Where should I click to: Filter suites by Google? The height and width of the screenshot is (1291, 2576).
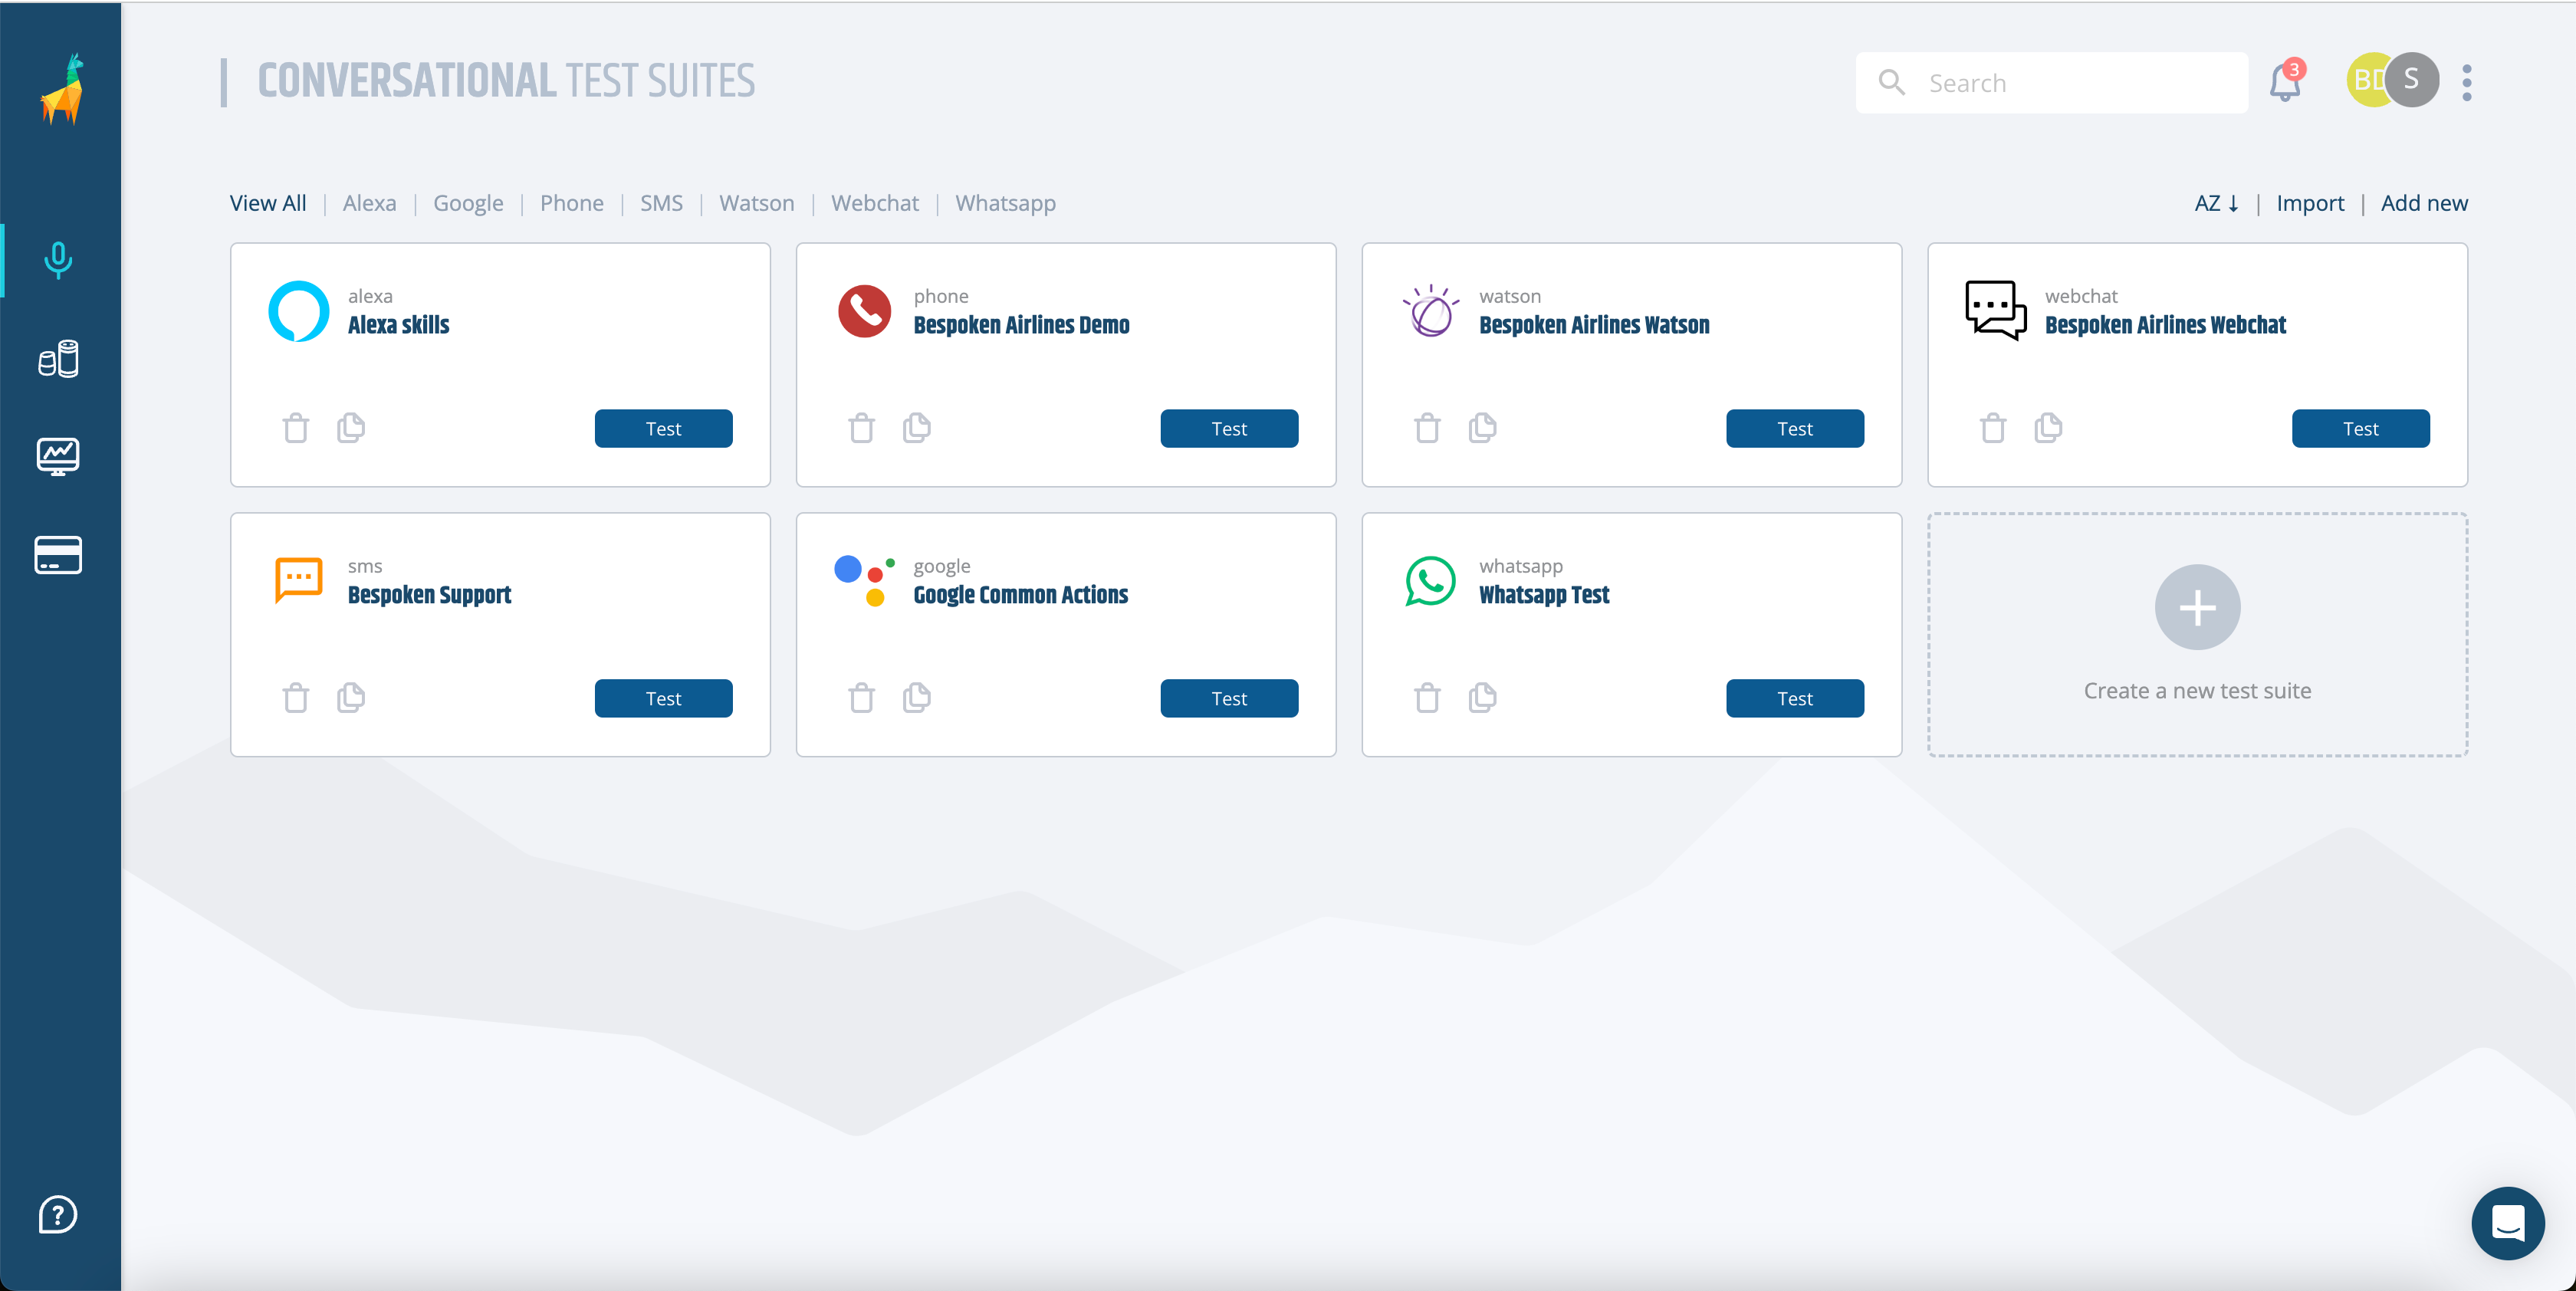(x=468, y=203)
